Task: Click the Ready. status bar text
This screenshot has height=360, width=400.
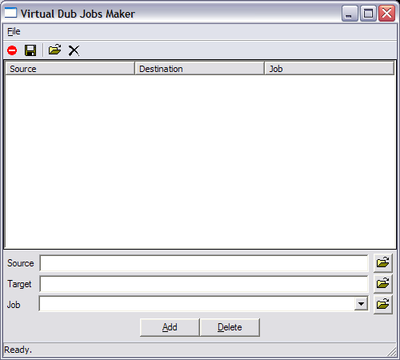Action: 18,350
